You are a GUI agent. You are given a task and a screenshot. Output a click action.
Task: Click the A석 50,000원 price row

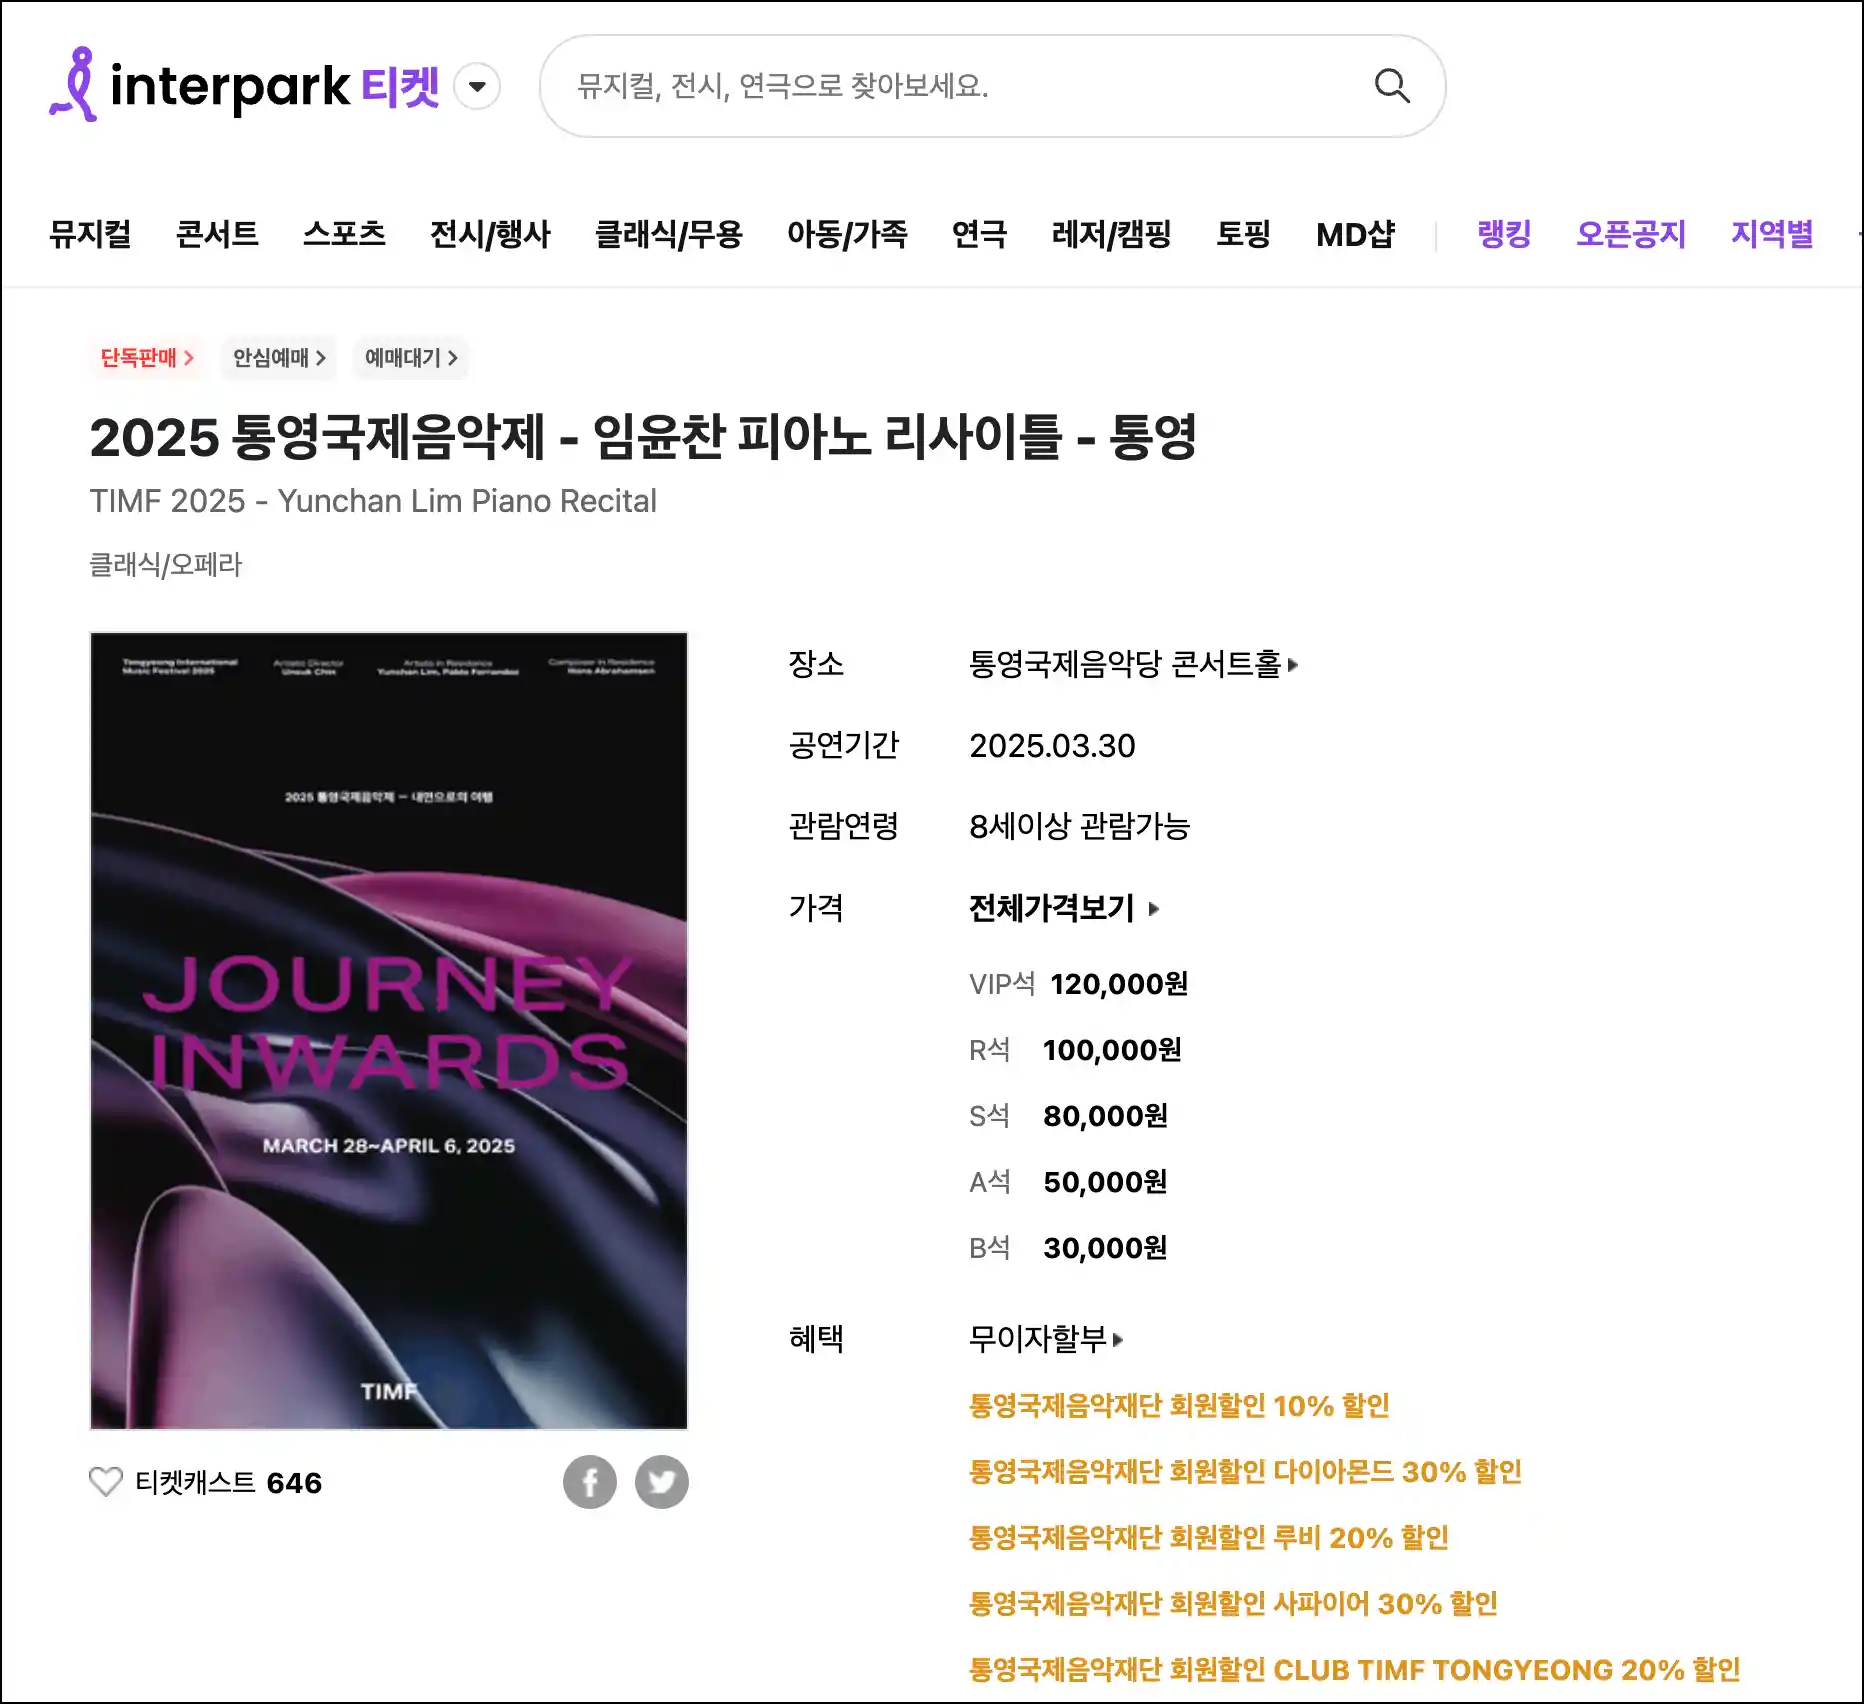coord(1068,1182)
